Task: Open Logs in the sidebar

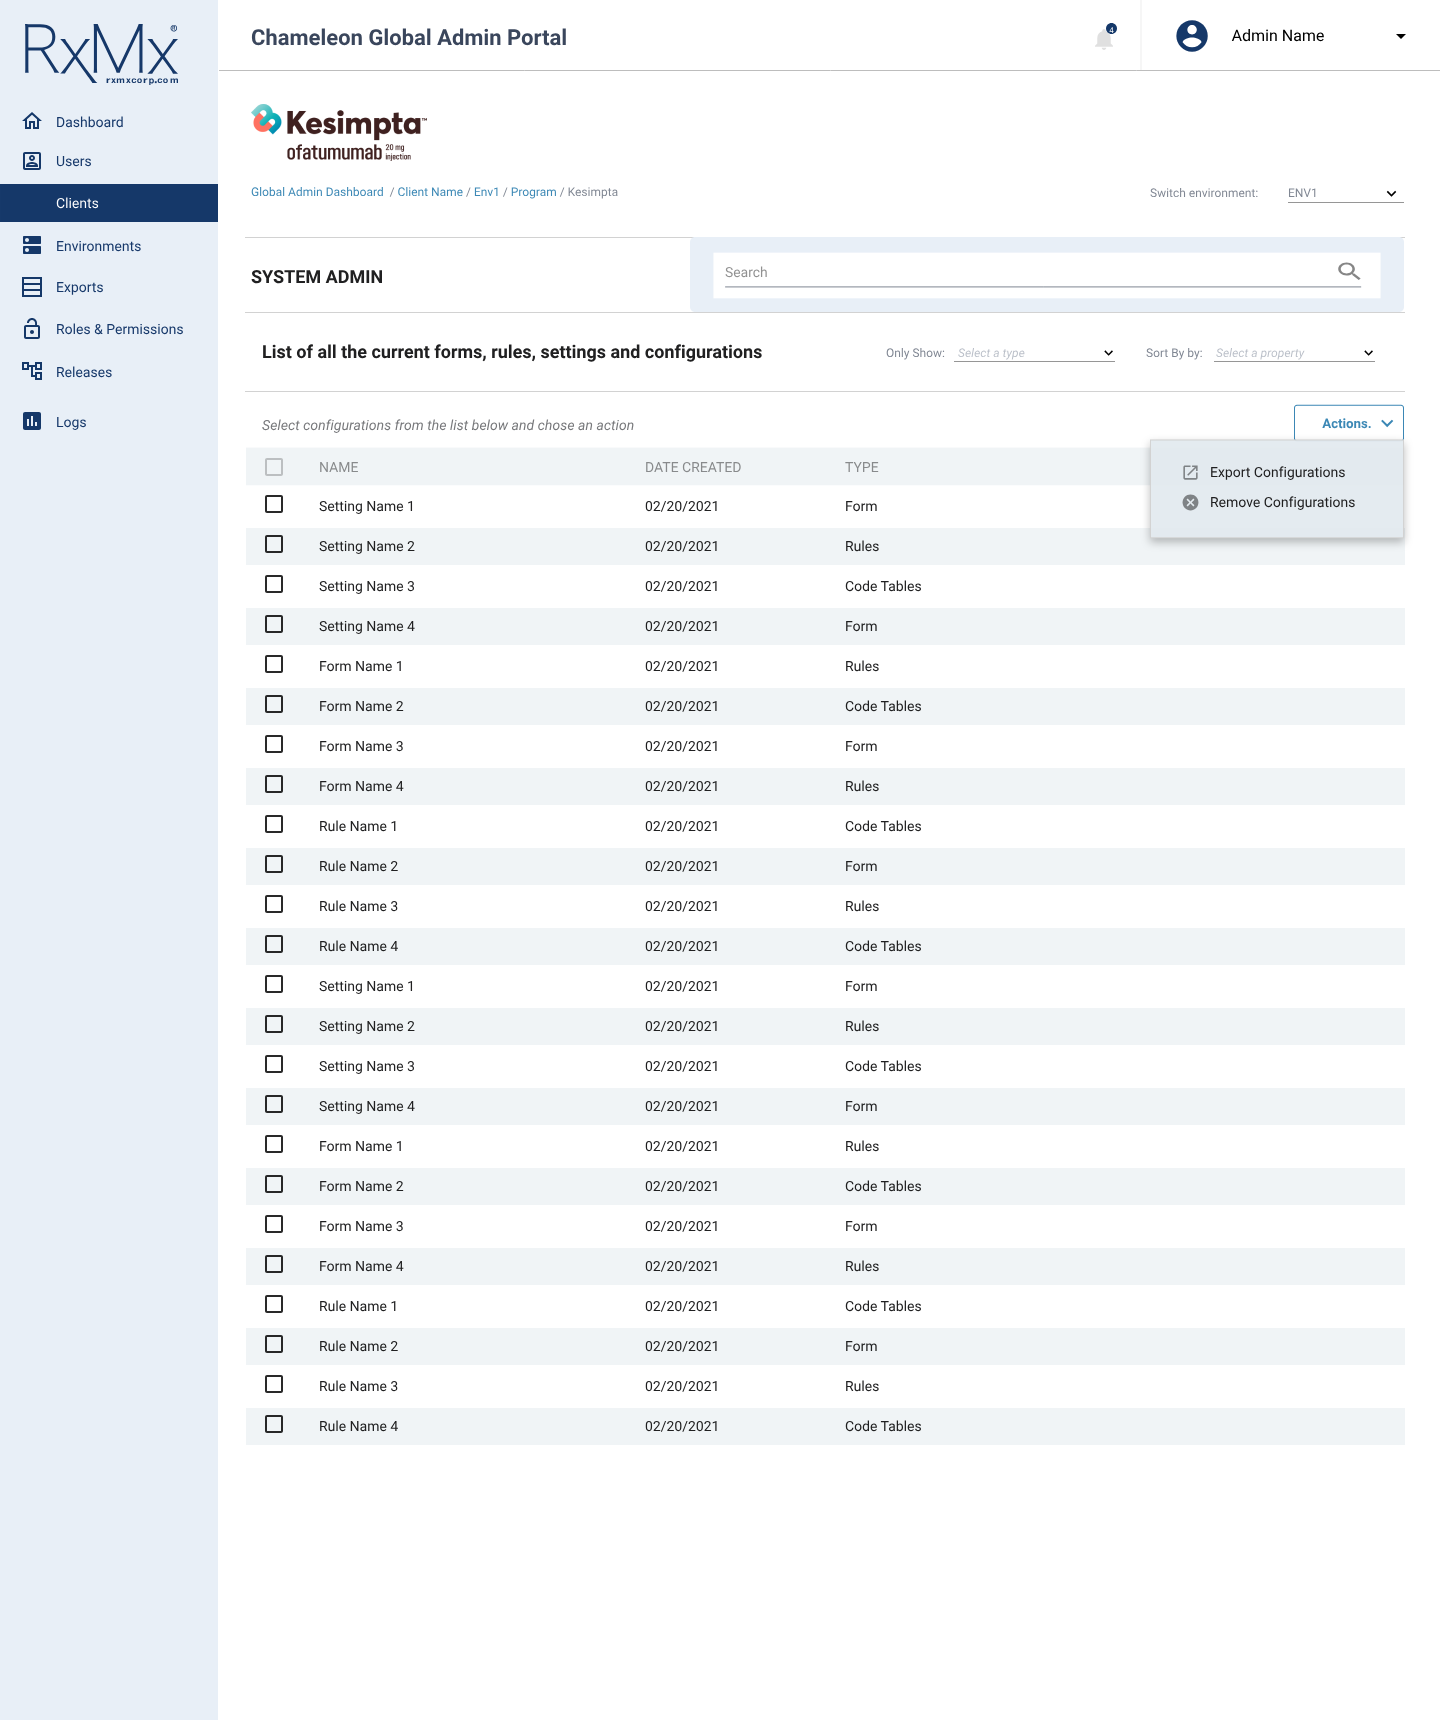Action: [71, 422]
